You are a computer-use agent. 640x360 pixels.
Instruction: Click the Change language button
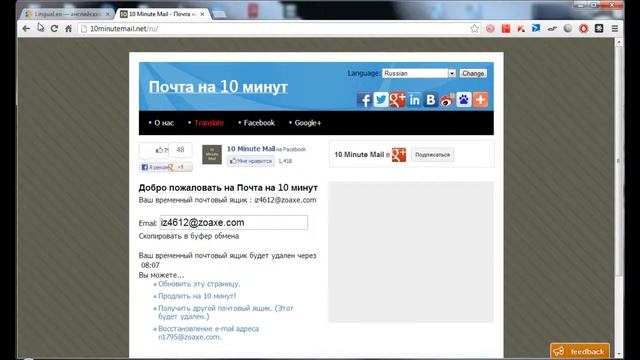click(473, 73)
